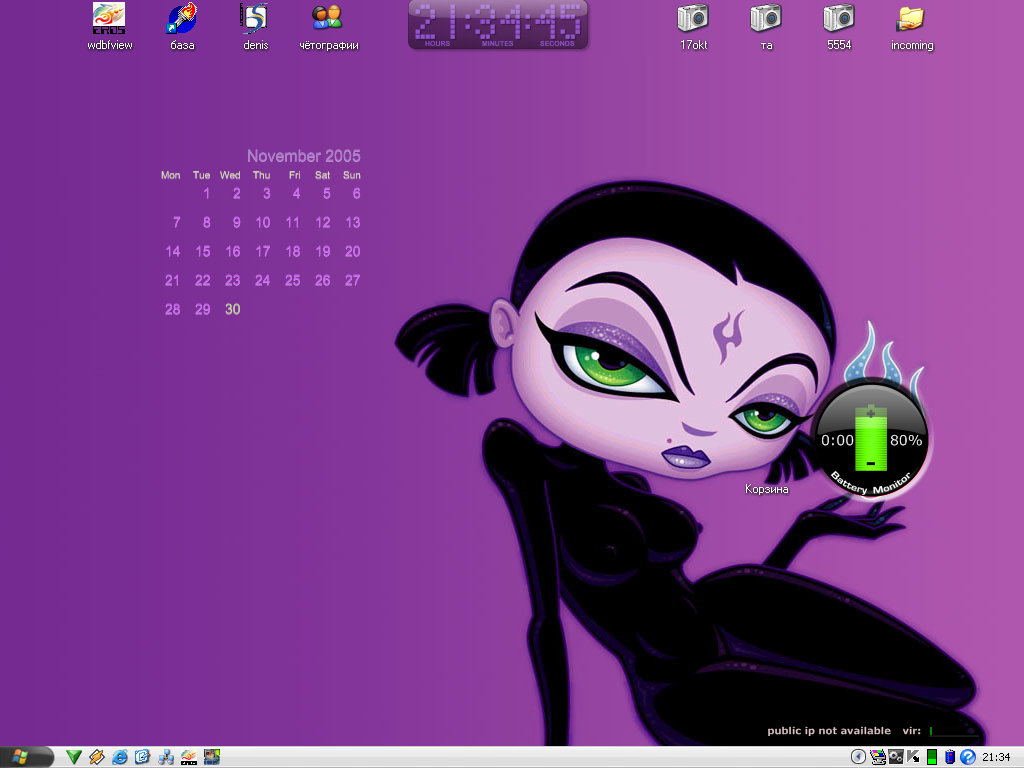Select day 7 in the calendar

[x=176, y=223]
